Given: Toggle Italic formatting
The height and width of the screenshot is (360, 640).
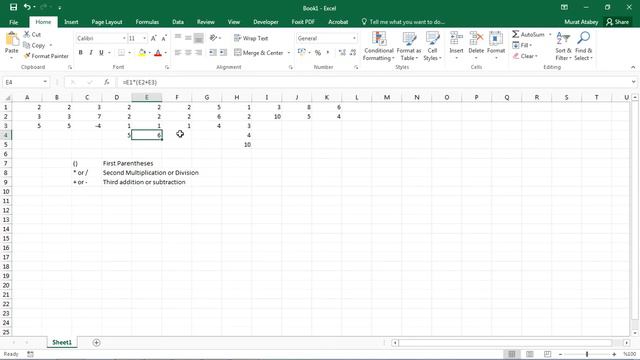Looking at the screenshot, I should point(91,53).
